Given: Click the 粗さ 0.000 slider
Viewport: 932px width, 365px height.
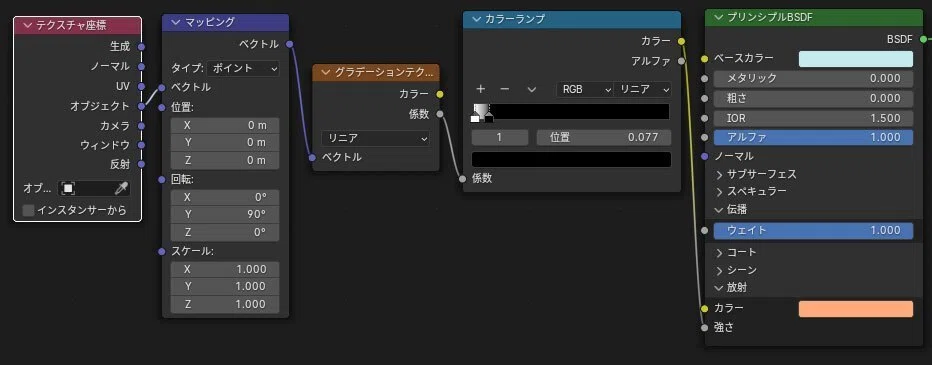Looking at the screenshot, I should [x=813, y=98].
